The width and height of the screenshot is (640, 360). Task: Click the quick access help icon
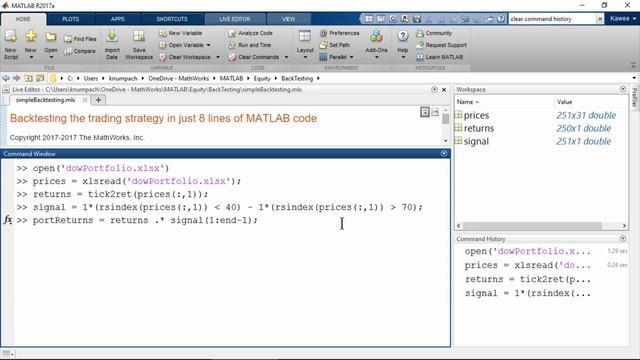tap(501, 19)
